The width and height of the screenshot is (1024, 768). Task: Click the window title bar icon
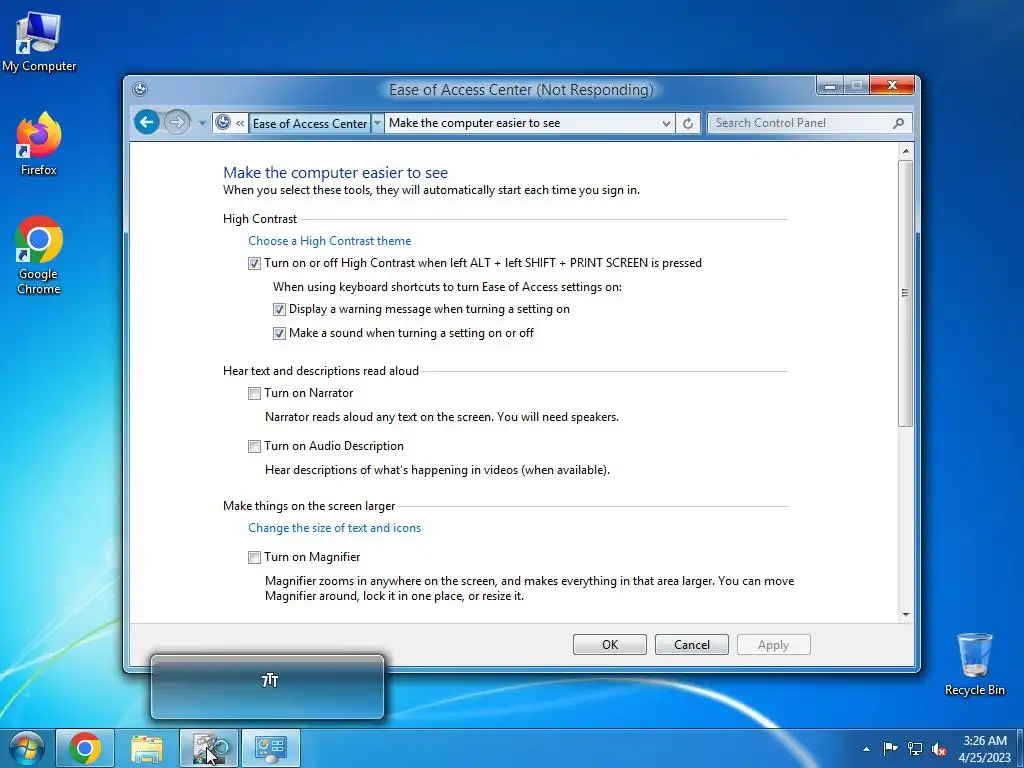click(140, 89)
